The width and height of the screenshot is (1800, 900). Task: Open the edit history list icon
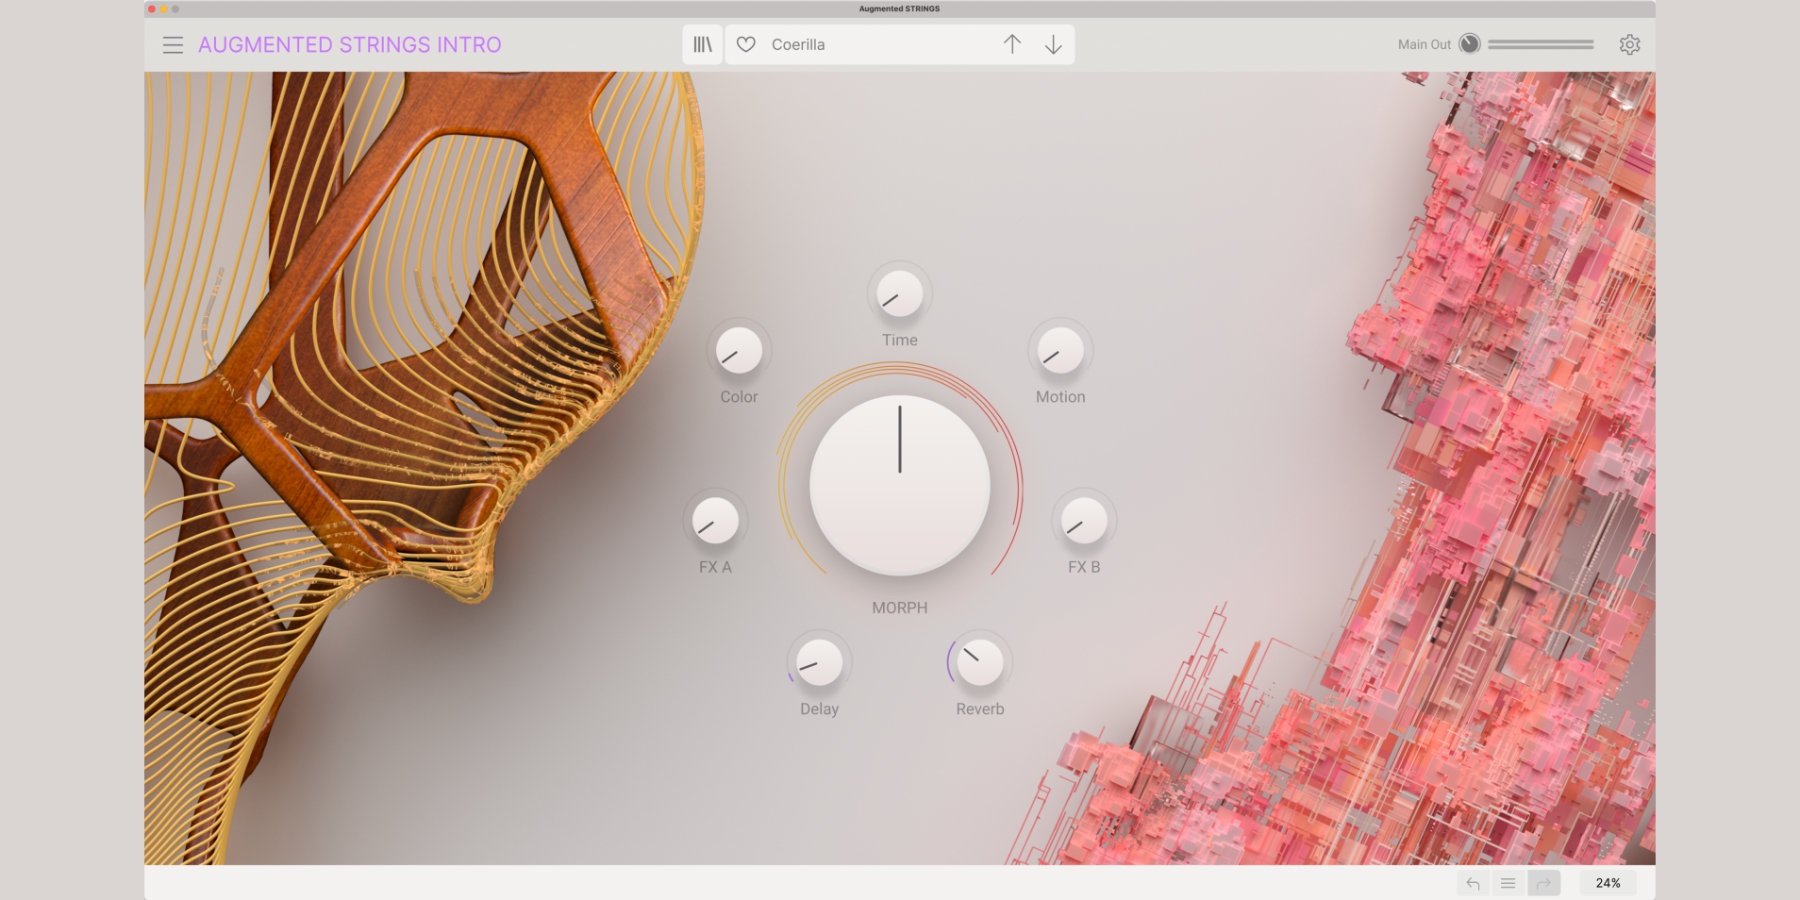click(1508, 883)
